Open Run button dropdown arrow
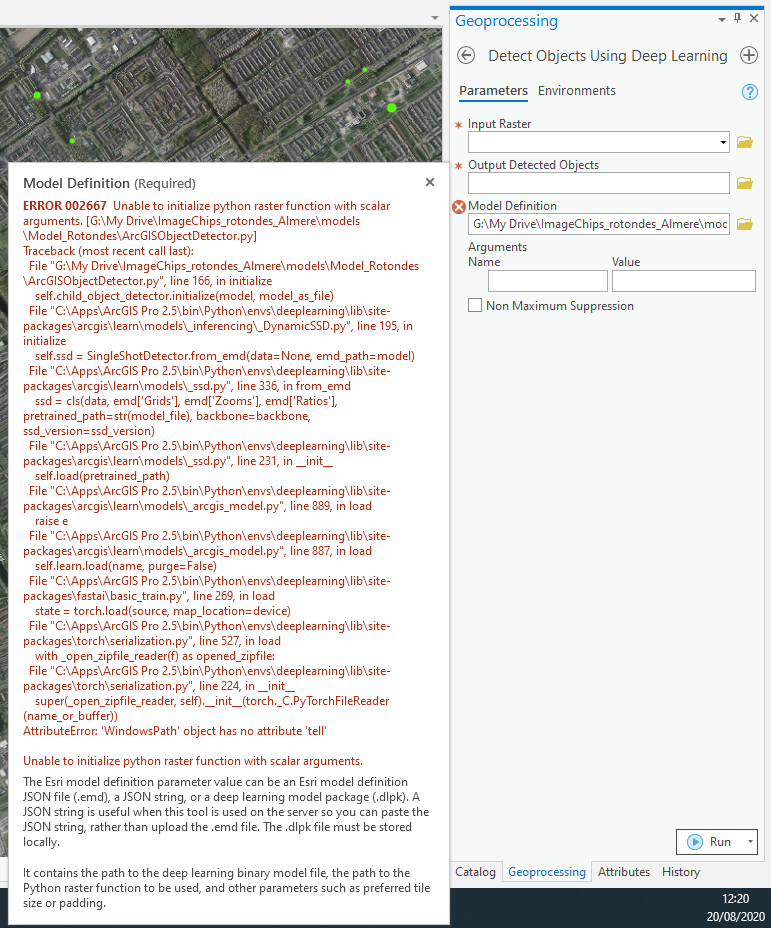This screenshot has width=771, height=928. tap(750, 842)
